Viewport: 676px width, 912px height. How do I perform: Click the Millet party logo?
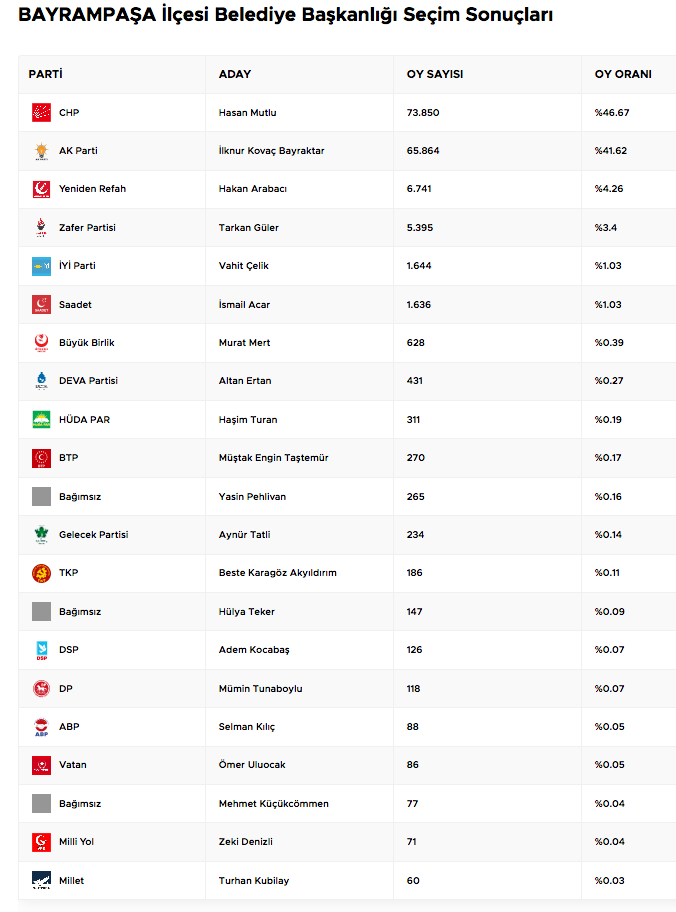(x=41, y=880)
